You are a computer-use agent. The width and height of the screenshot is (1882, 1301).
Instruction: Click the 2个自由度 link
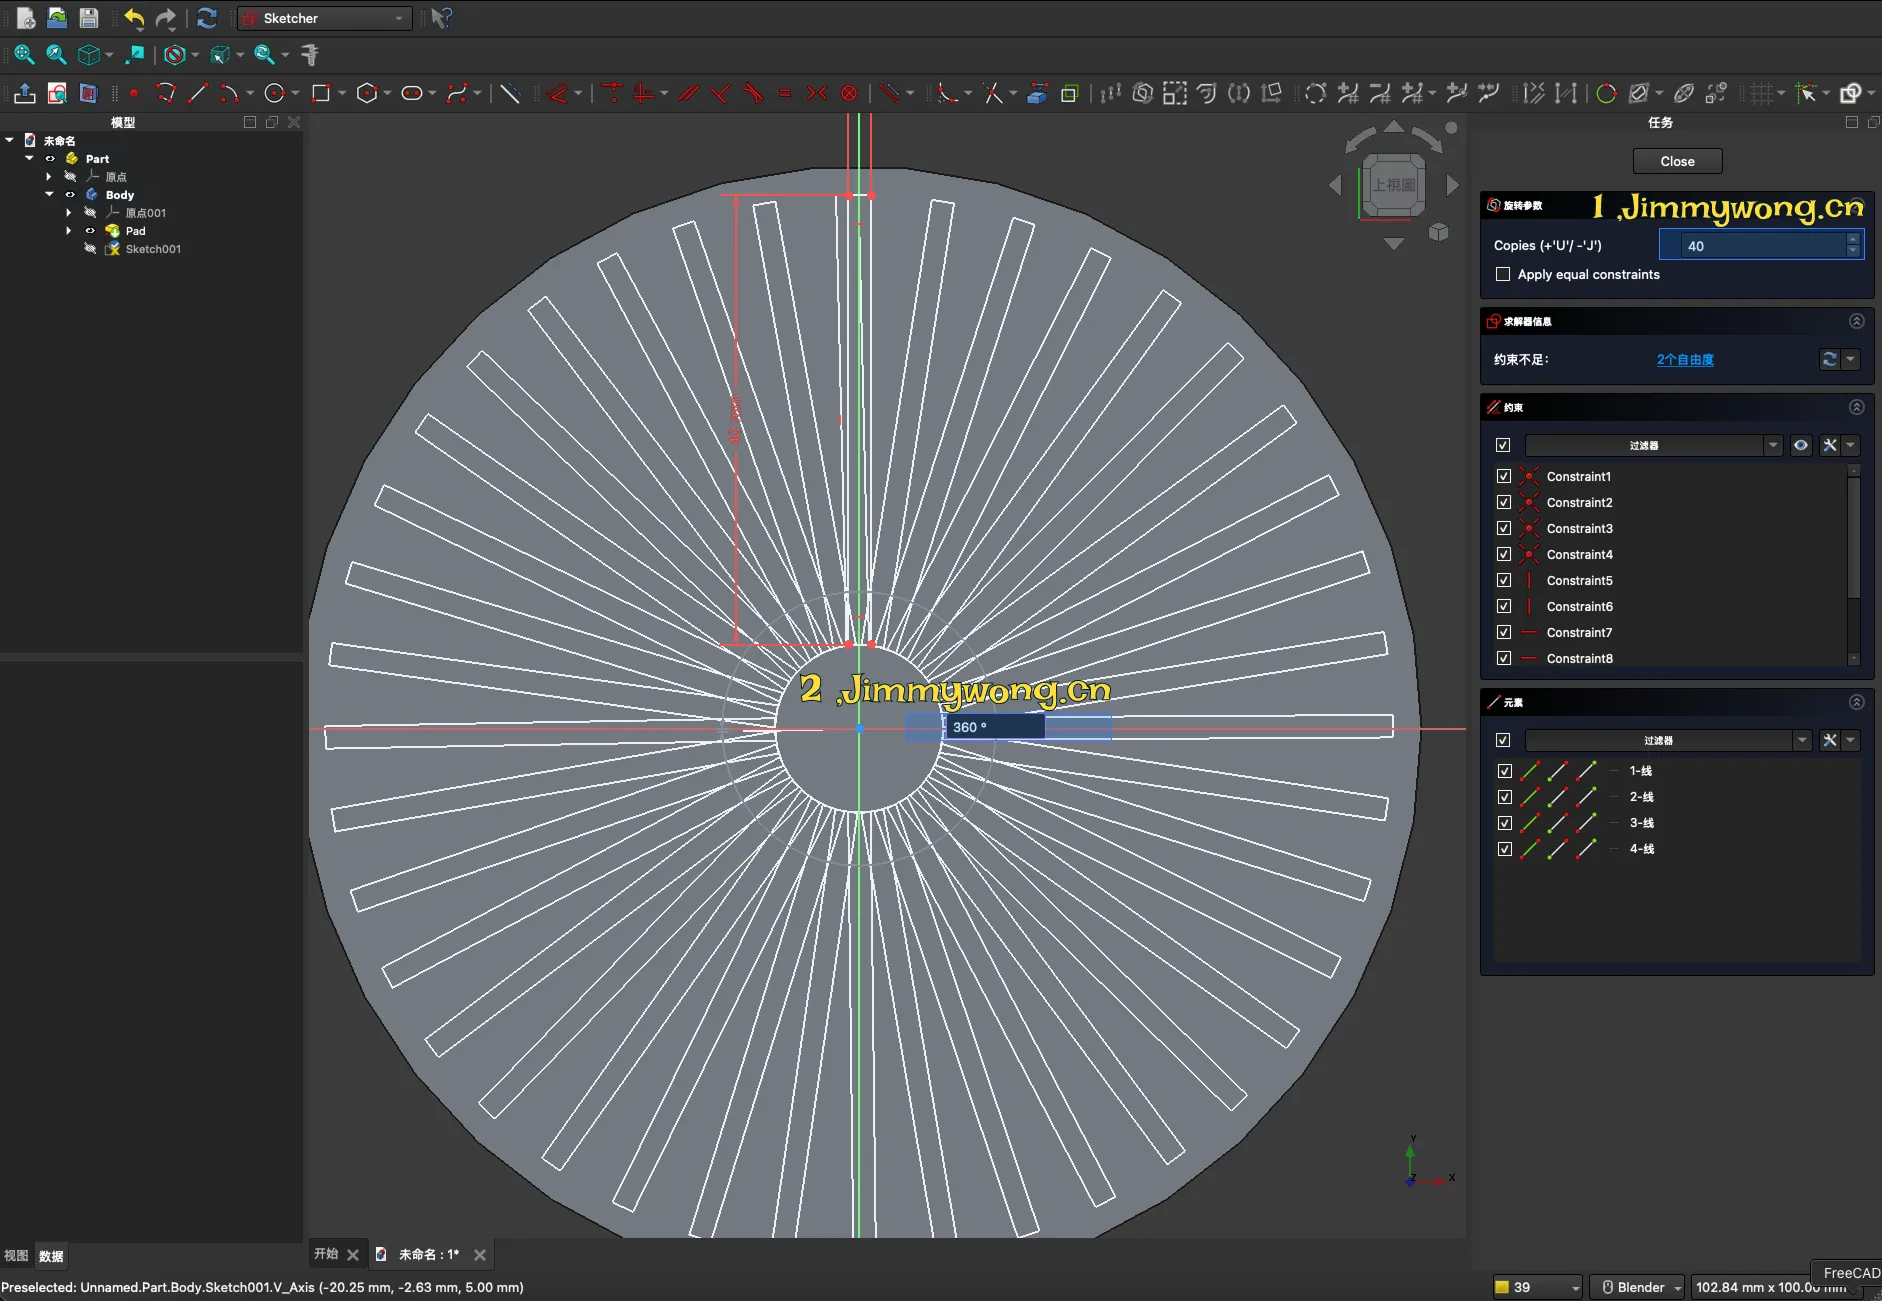click(1685, 359)
